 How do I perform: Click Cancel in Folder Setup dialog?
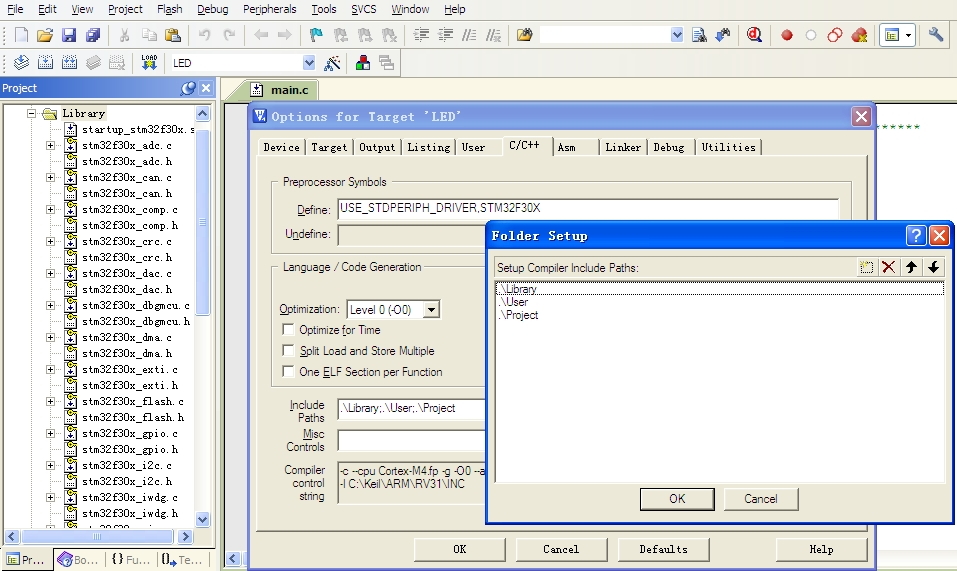[x=760, y=499]
